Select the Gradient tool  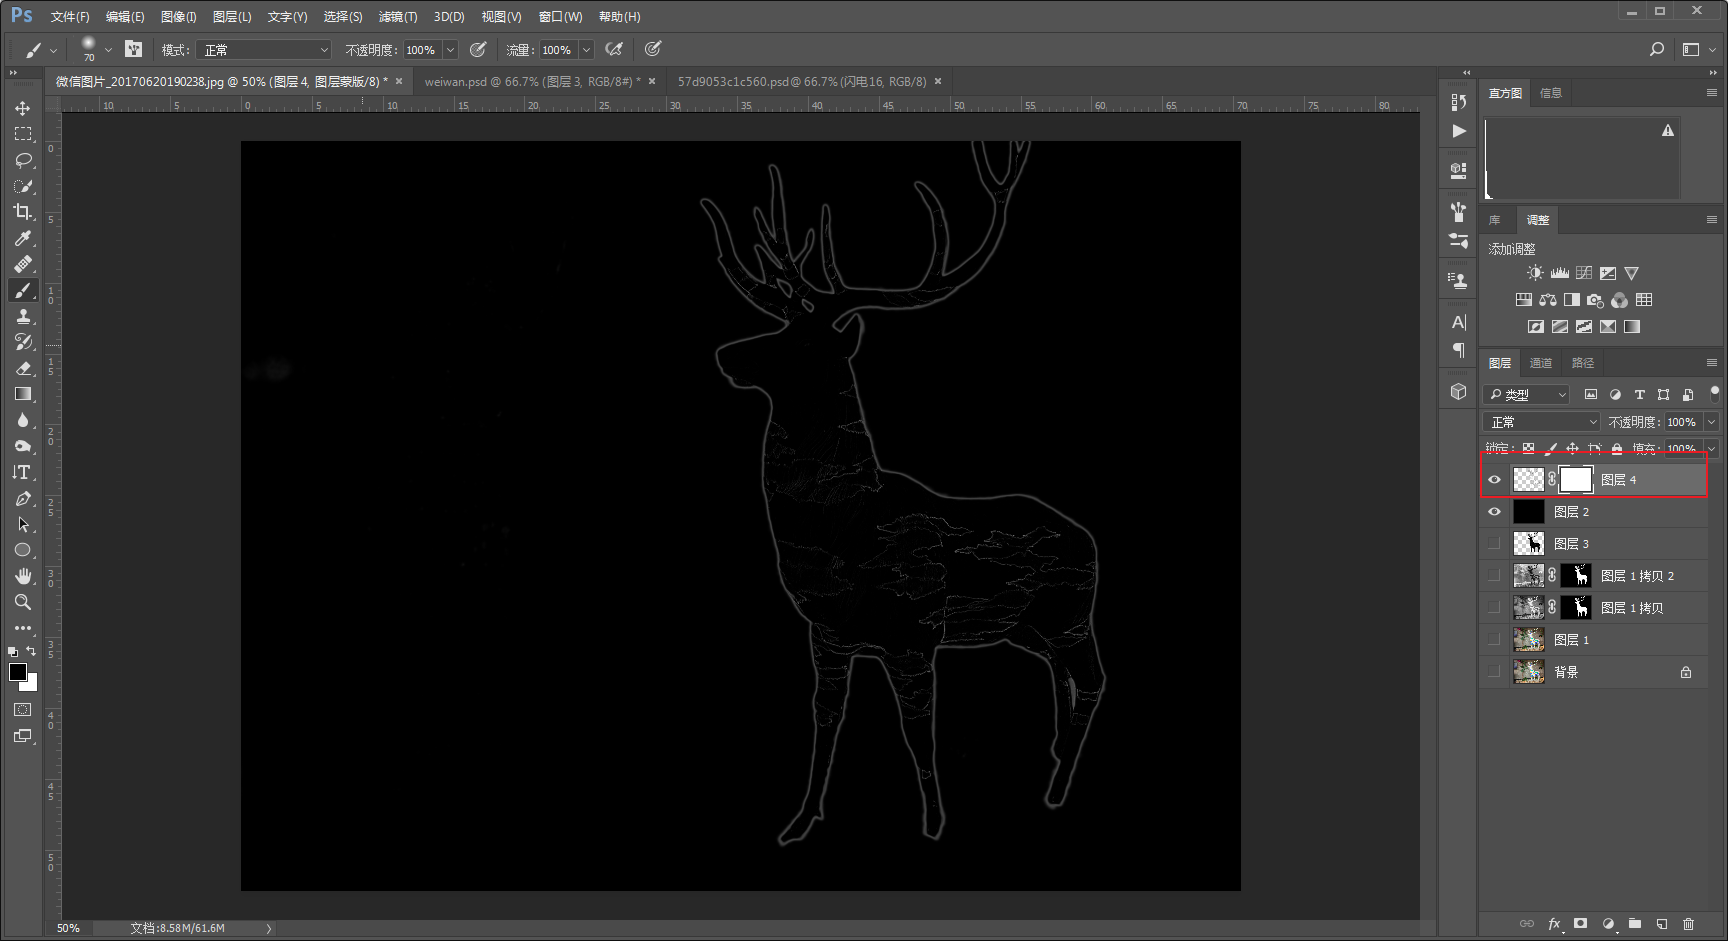pos(23,394)
